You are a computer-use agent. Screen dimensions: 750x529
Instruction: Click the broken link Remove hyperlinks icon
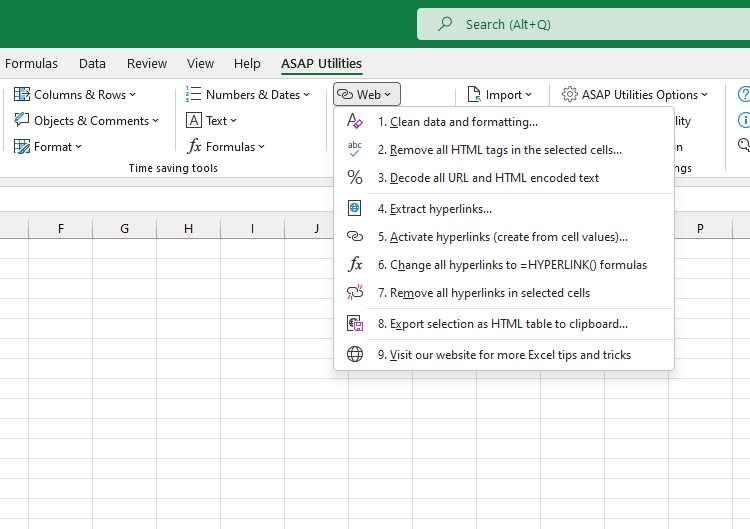[354, 292]
